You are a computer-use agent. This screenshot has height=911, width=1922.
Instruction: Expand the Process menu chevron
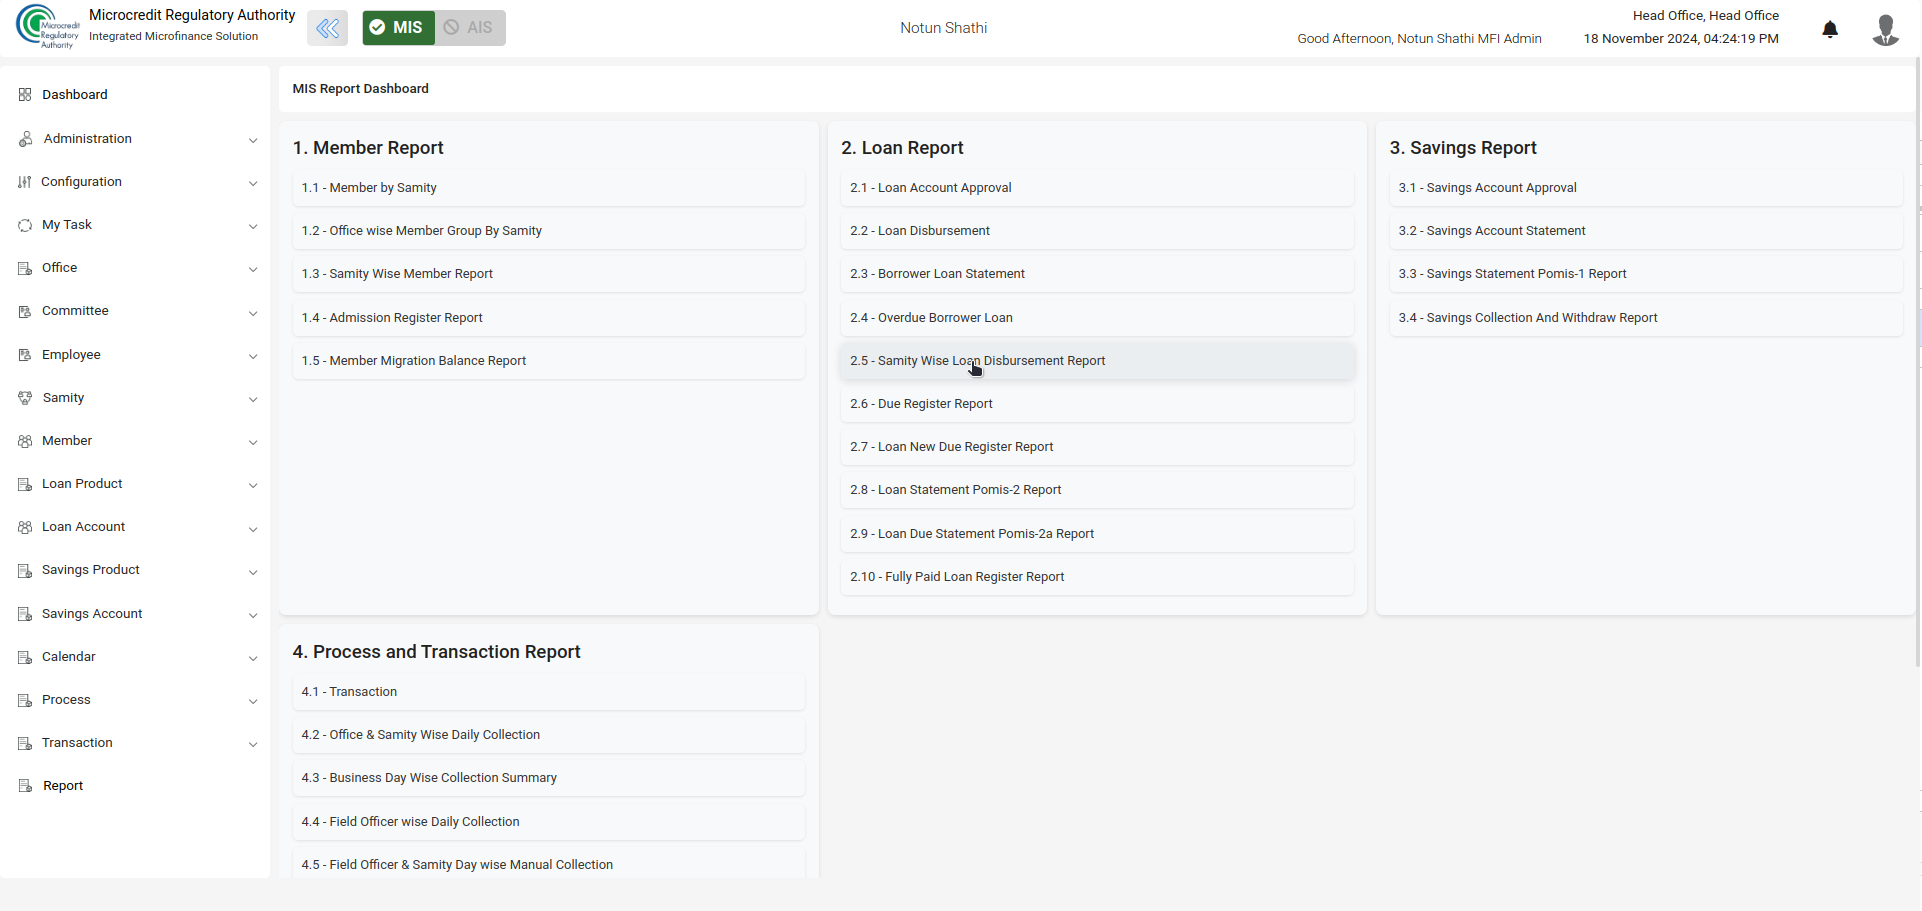point(253,701)
